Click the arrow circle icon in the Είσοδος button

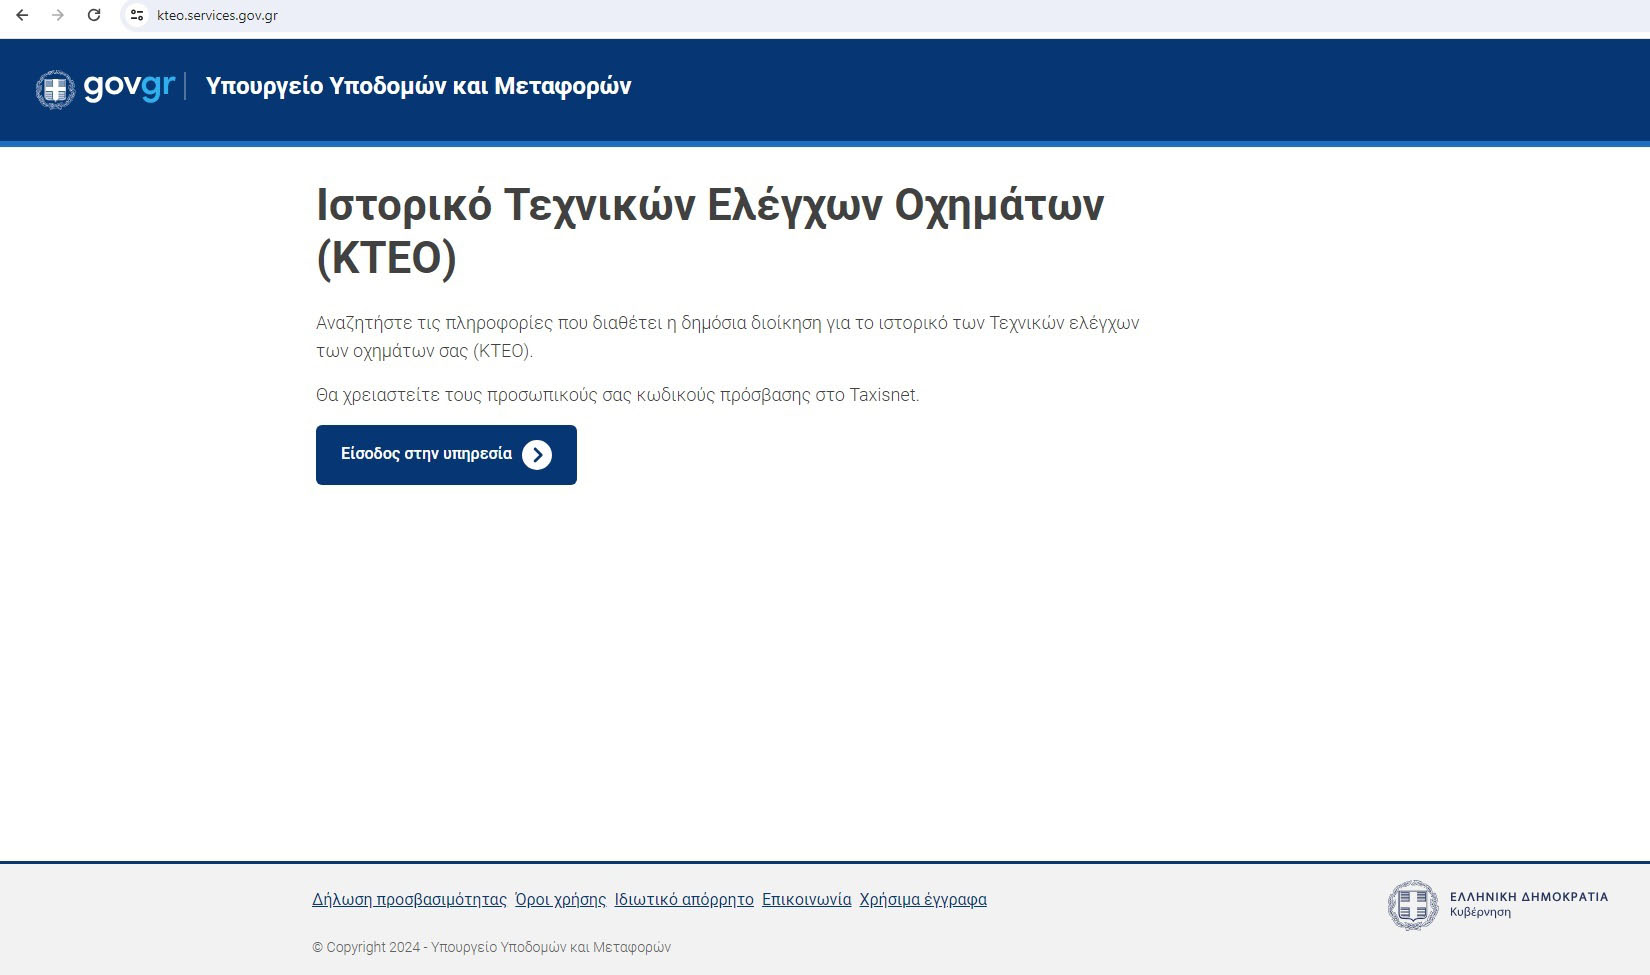(537, 455)
